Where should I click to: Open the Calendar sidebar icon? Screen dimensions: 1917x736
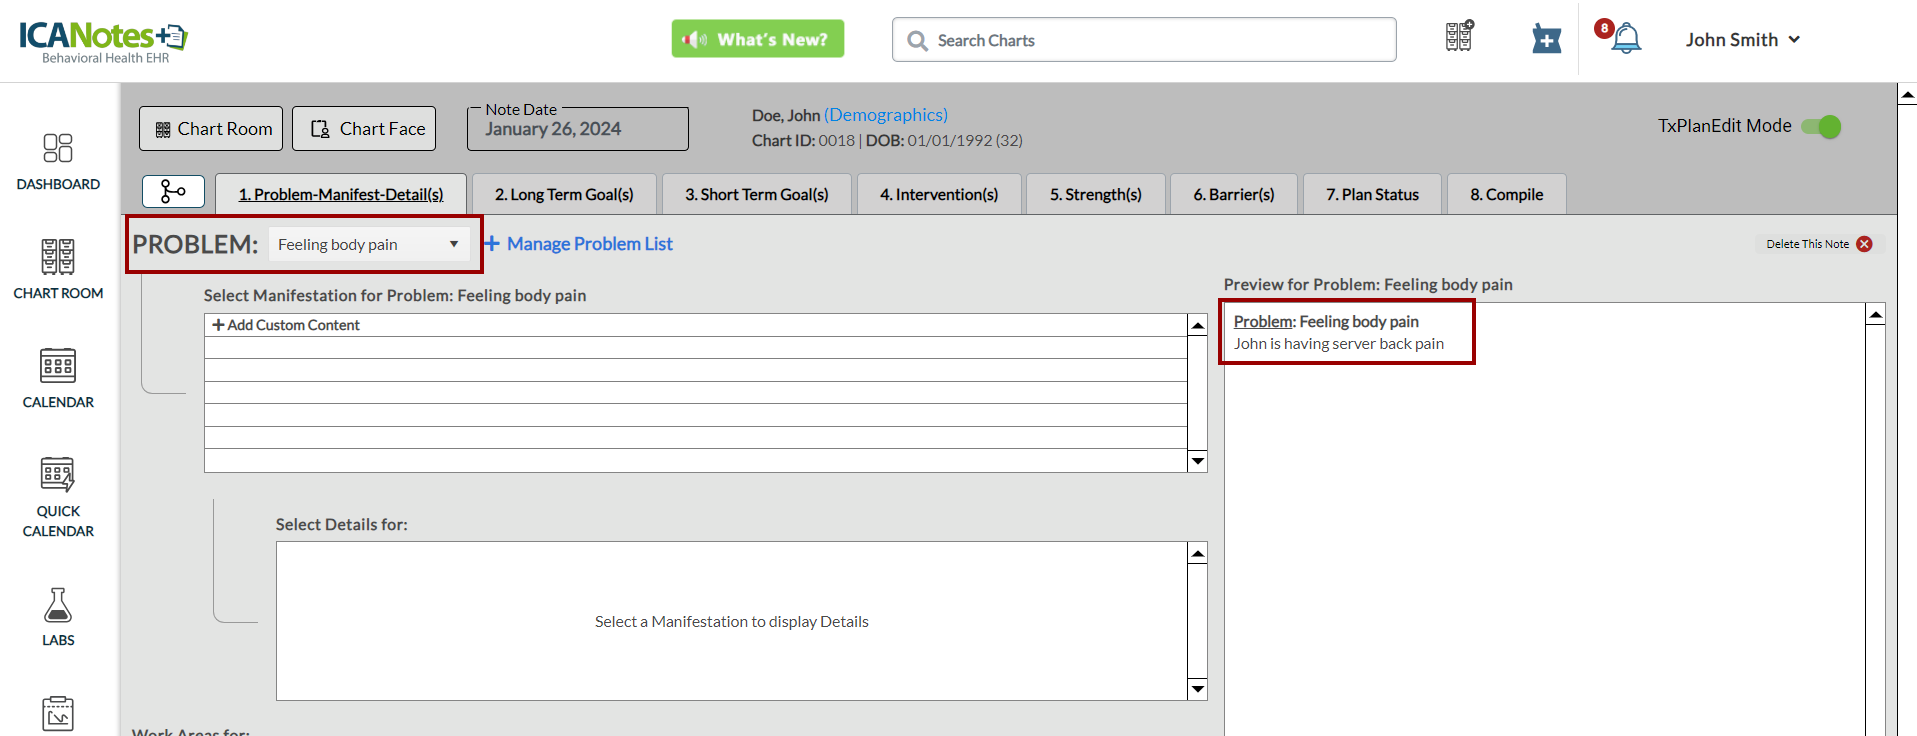58,377
